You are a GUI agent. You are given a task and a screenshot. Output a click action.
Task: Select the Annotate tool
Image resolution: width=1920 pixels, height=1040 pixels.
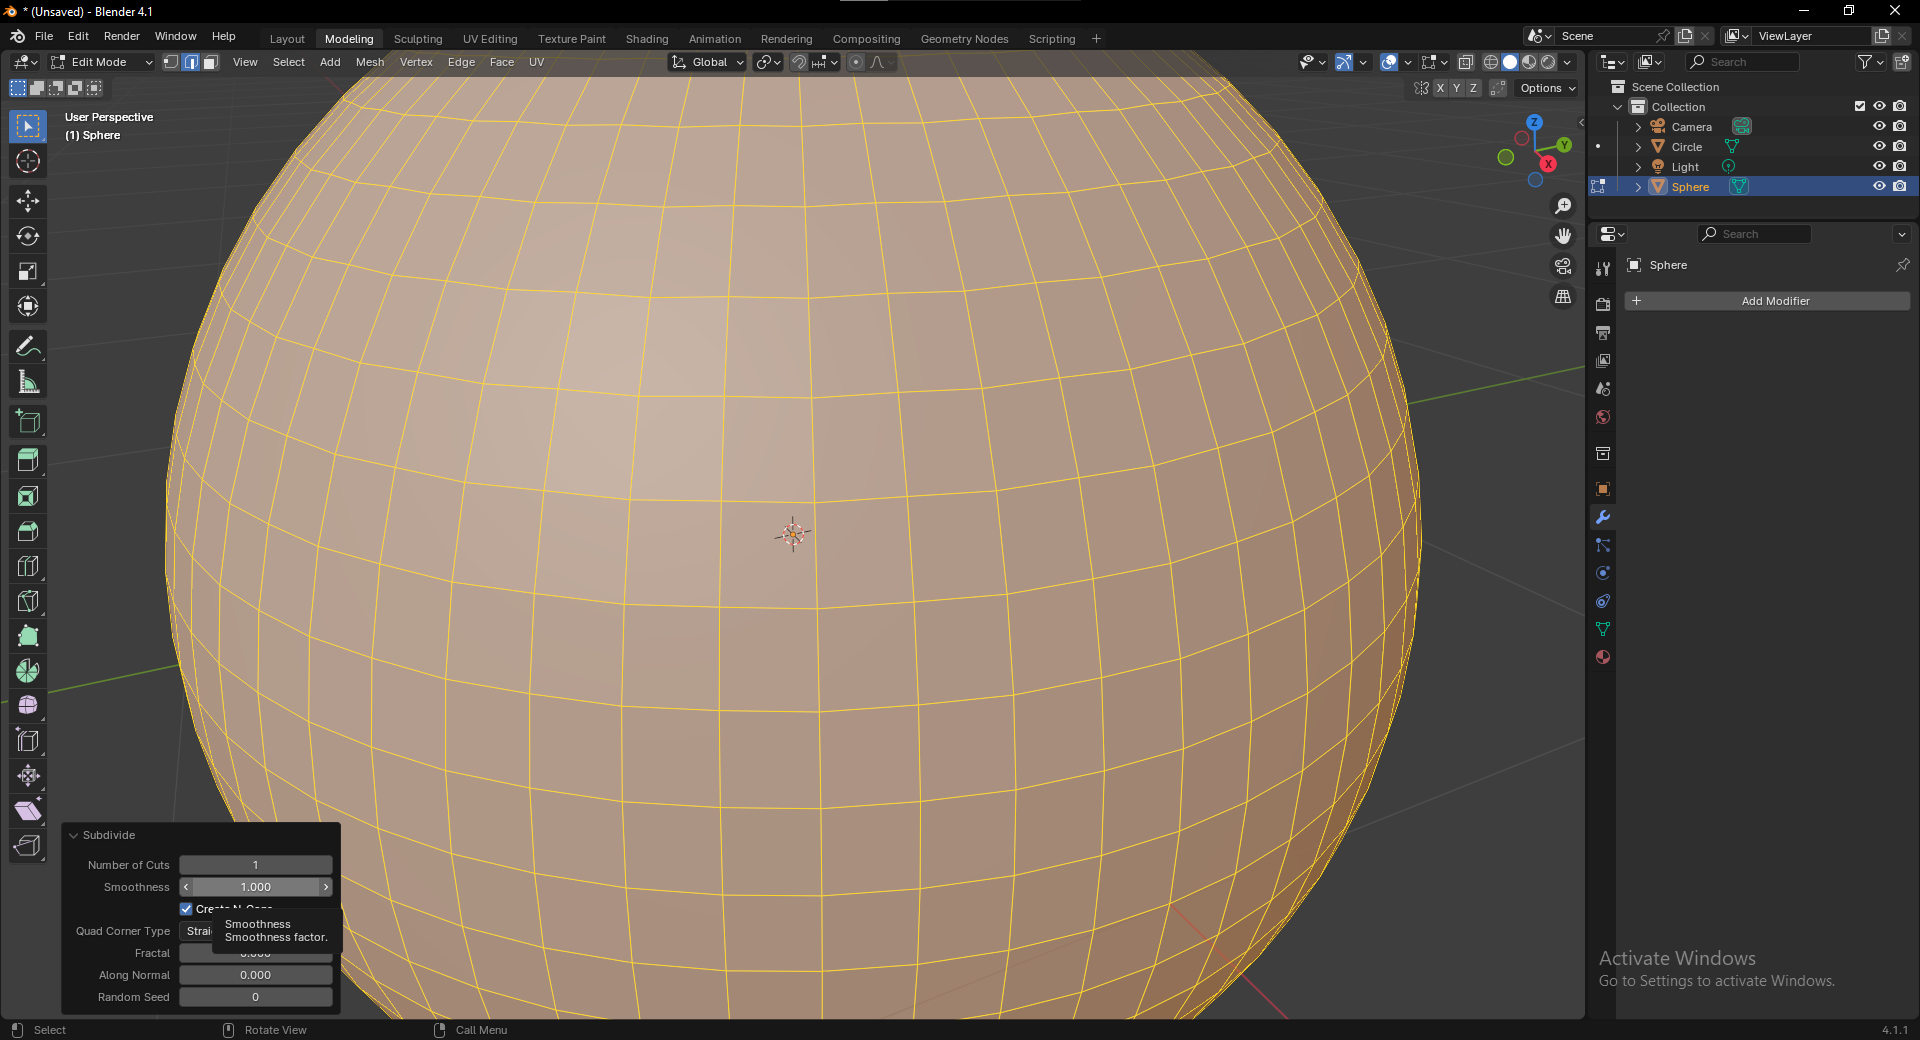click(28, 347)
